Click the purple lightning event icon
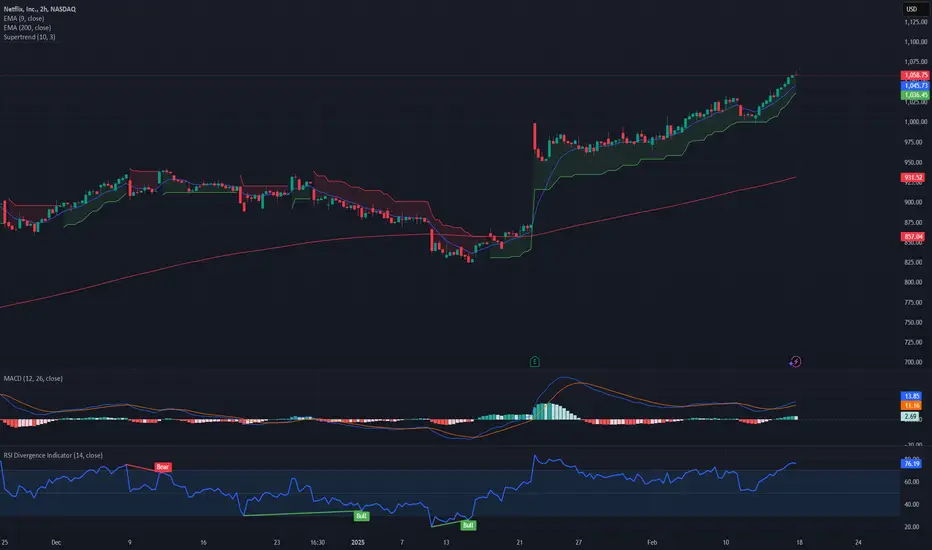Viewport: 932px width, 550px height. coord(795,362)
